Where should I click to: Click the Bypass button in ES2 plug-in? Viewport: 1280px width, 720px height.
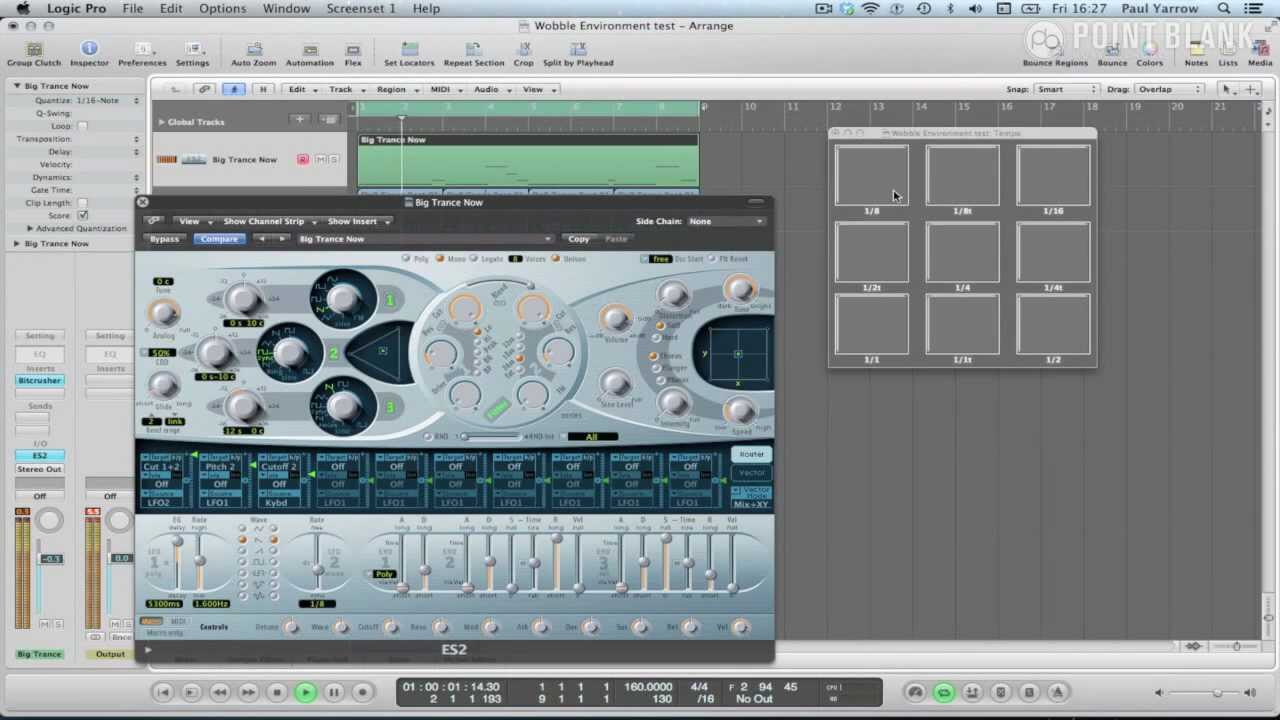164,239
